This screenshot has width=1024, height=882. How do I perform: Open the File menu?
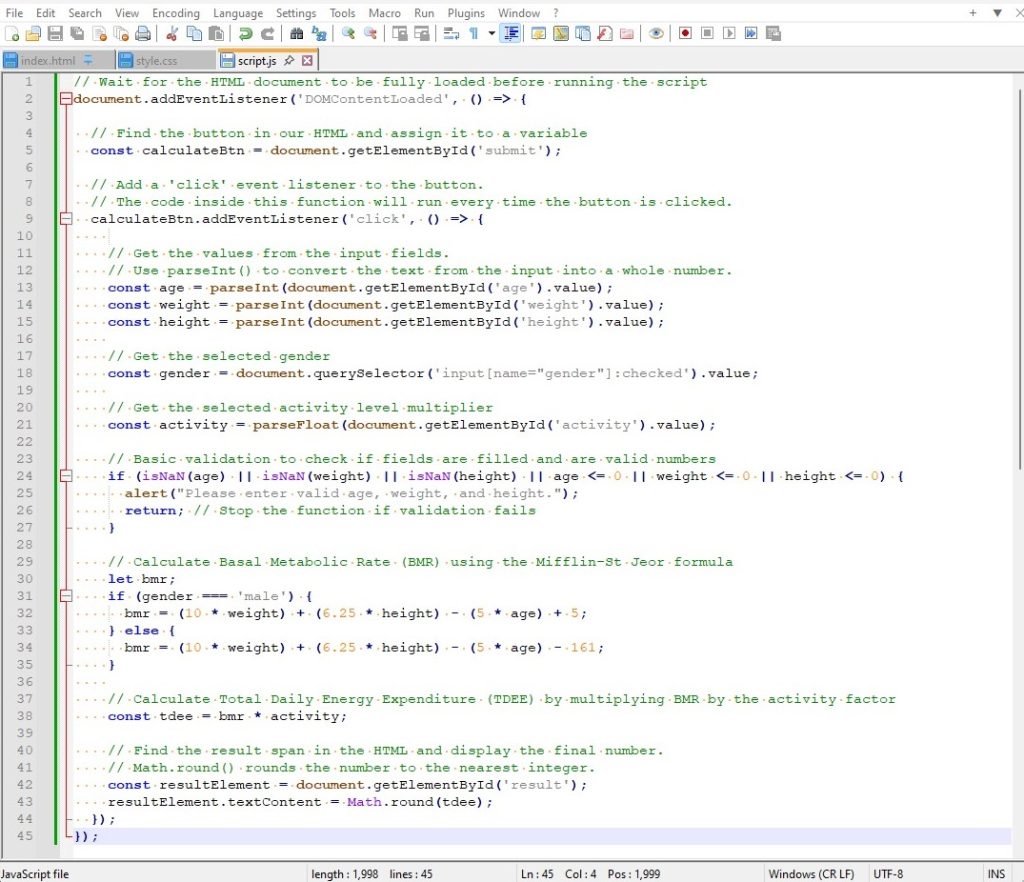coord(14,13)
